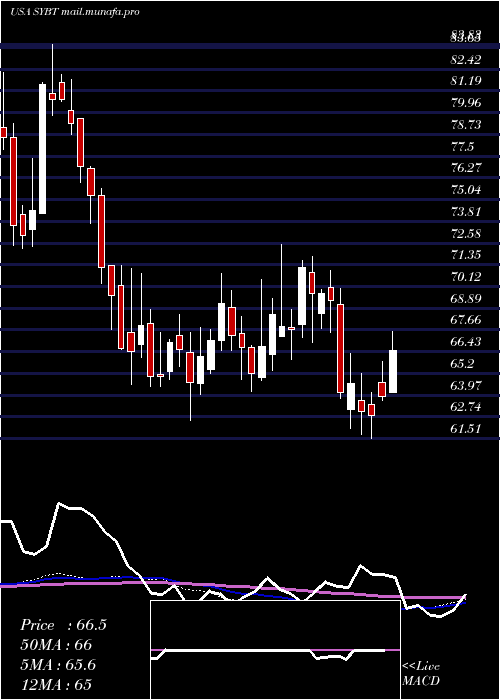
Task: Click the 71.35 price level label
Action: [x=466, y=255]
